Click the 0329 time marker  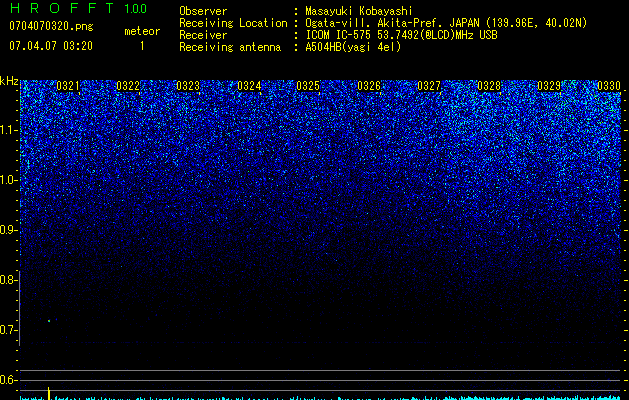tap(549, 86)
